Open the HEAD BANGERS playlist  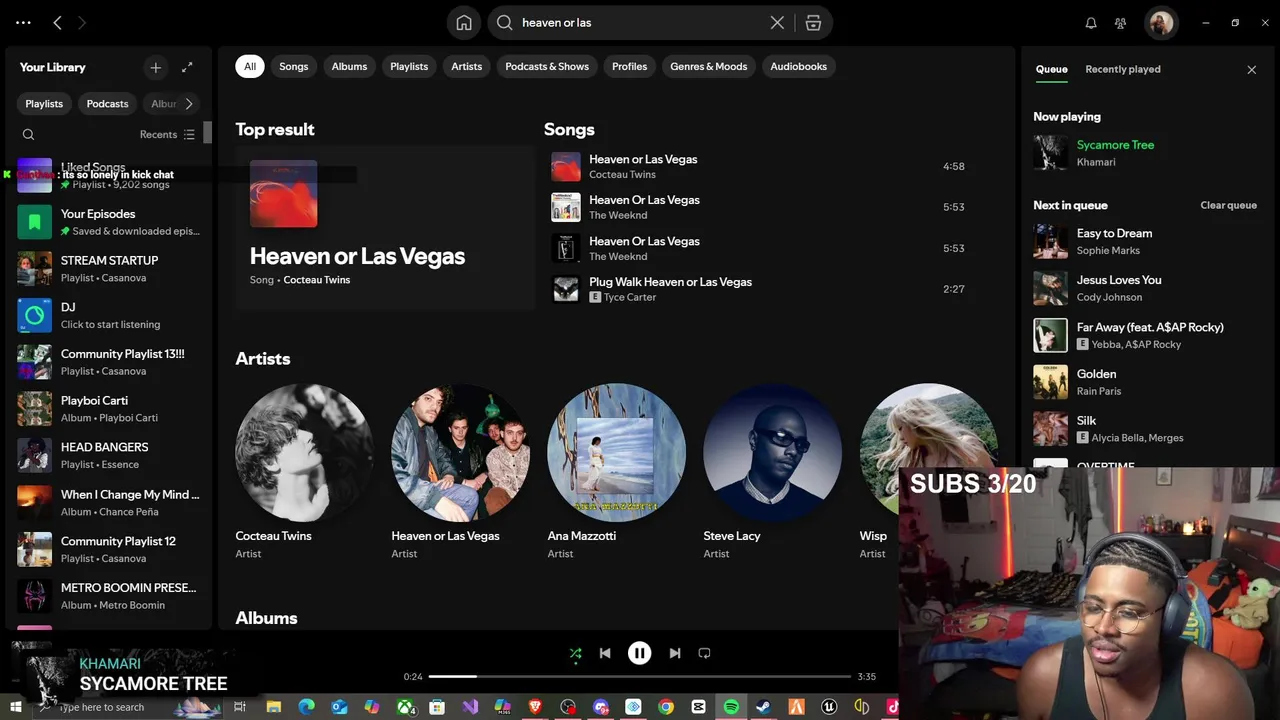[109, 455]
